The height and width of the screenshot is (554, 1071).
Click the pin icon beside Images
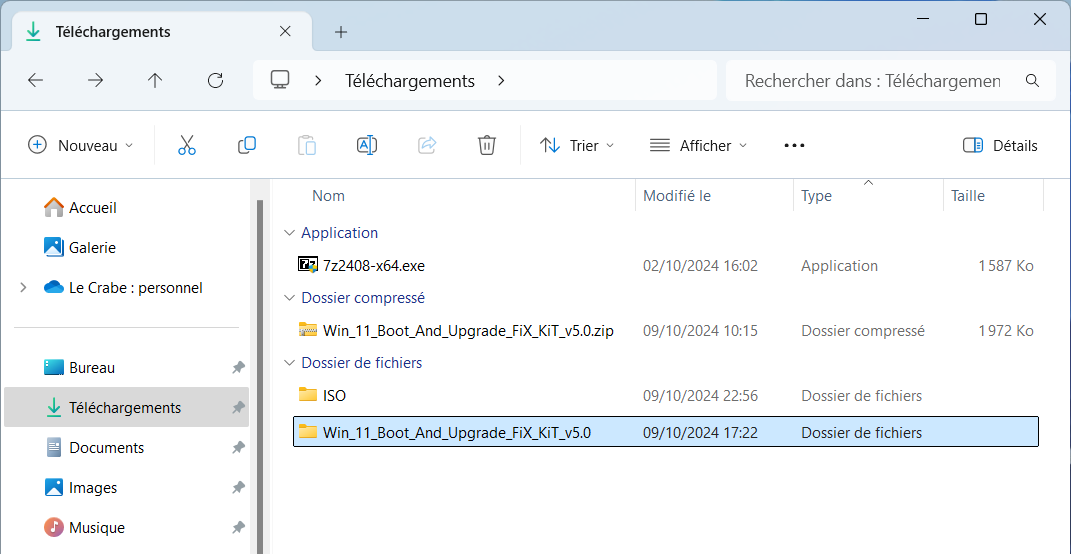[238, 488]
